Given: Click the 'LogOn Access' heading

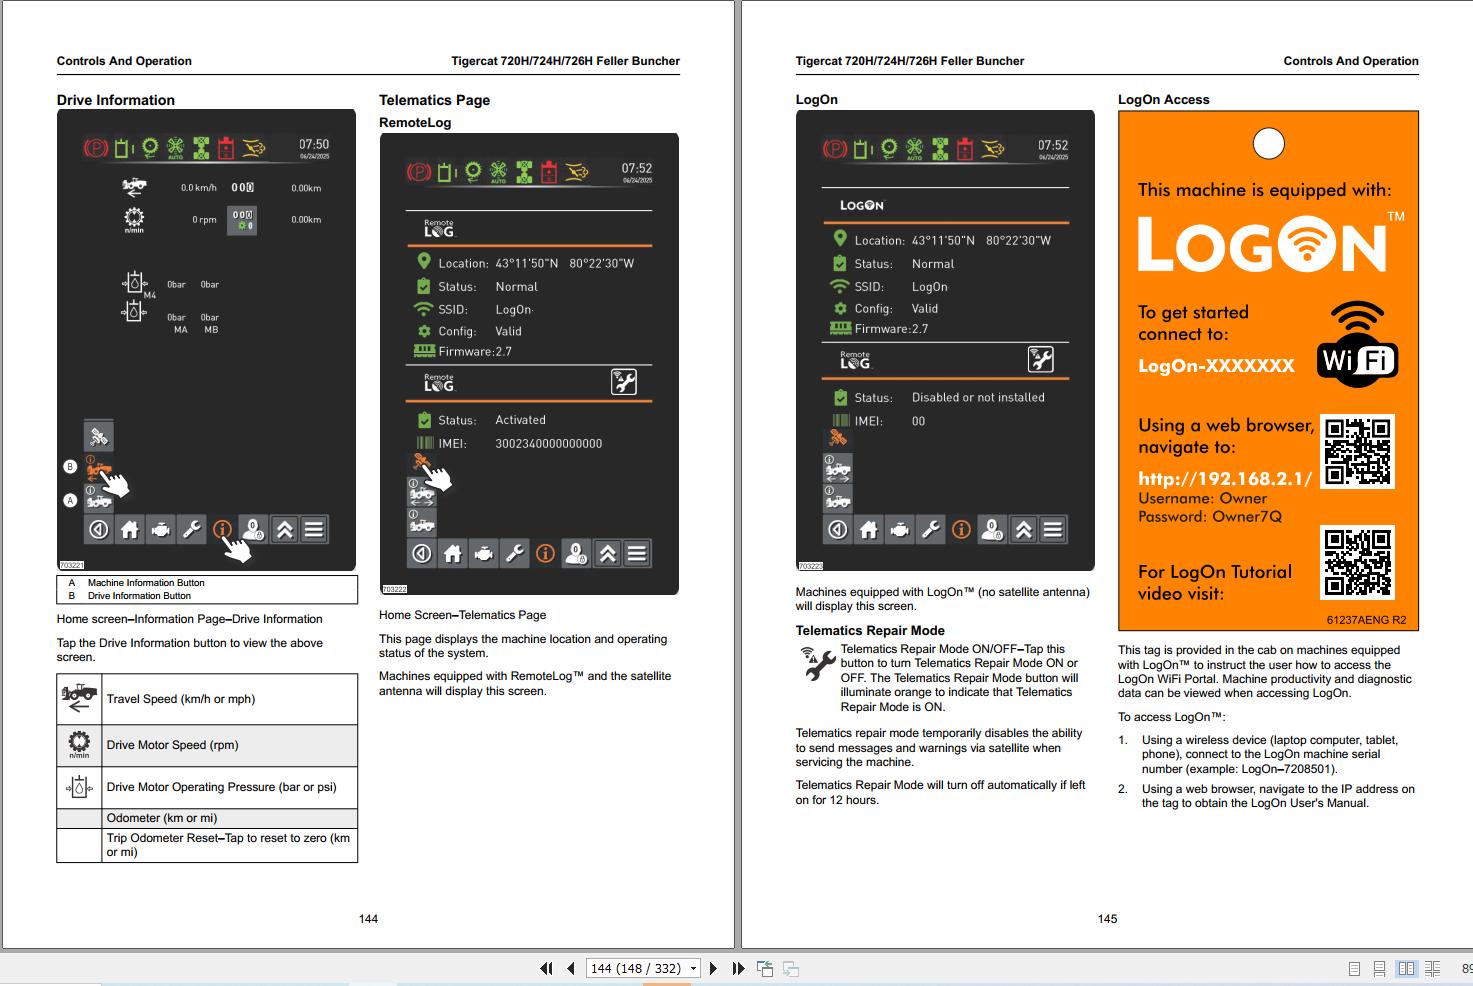Looking at the screenshot, I should (x=1164, y=100).
